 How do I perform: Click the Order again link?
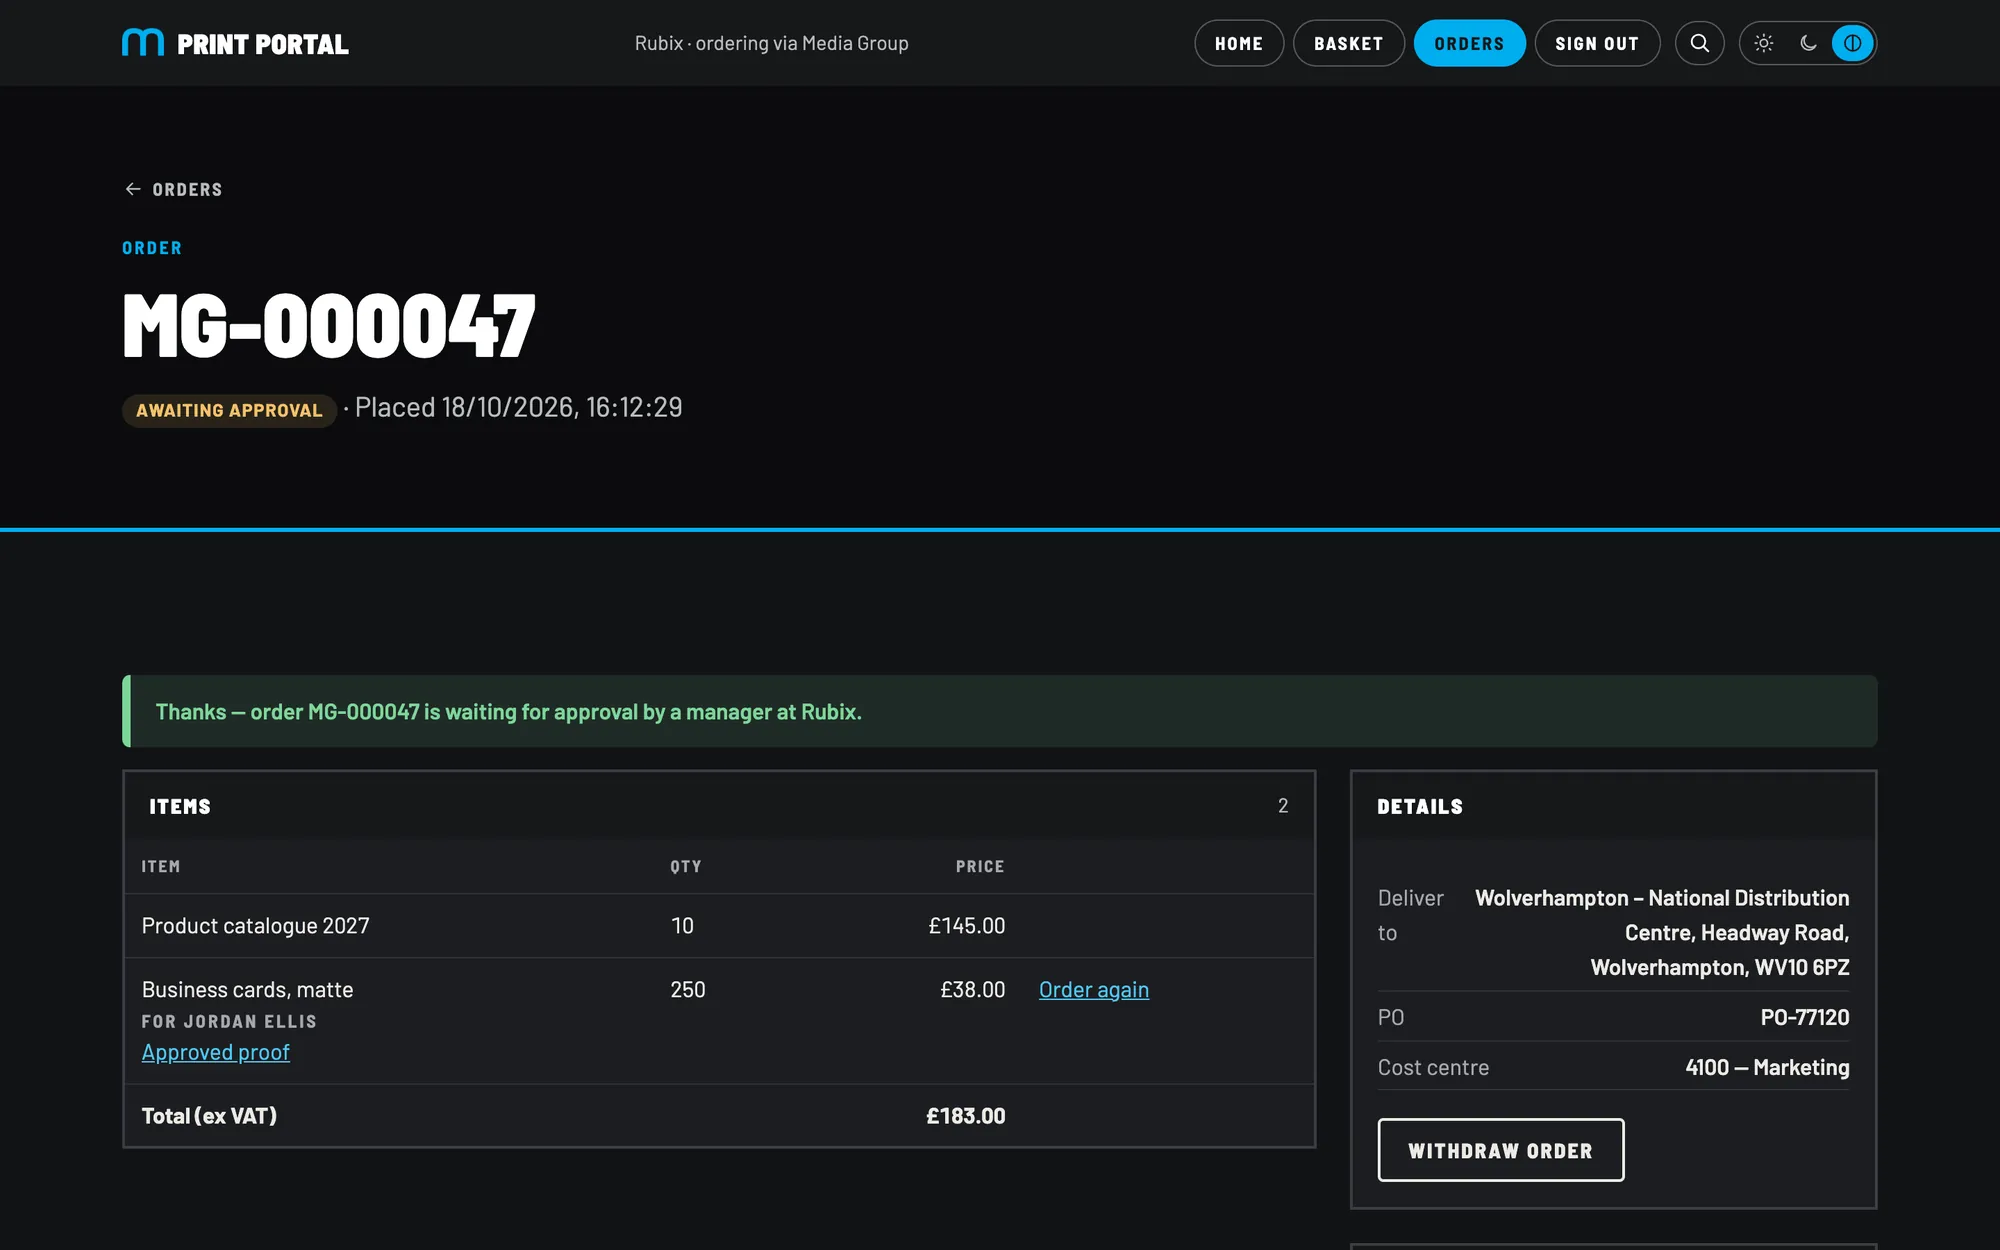(x=1094, y=990)
